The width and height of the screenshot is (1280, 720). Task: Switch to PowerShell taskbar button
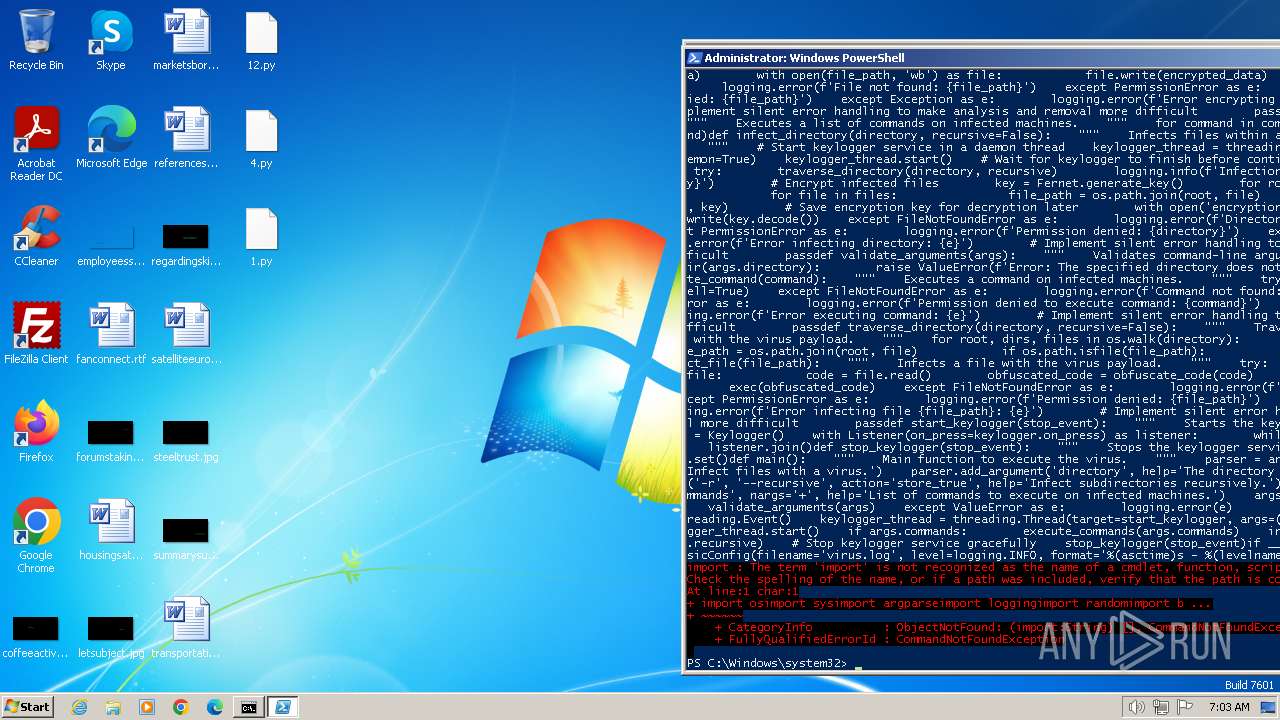coord(283,707)
